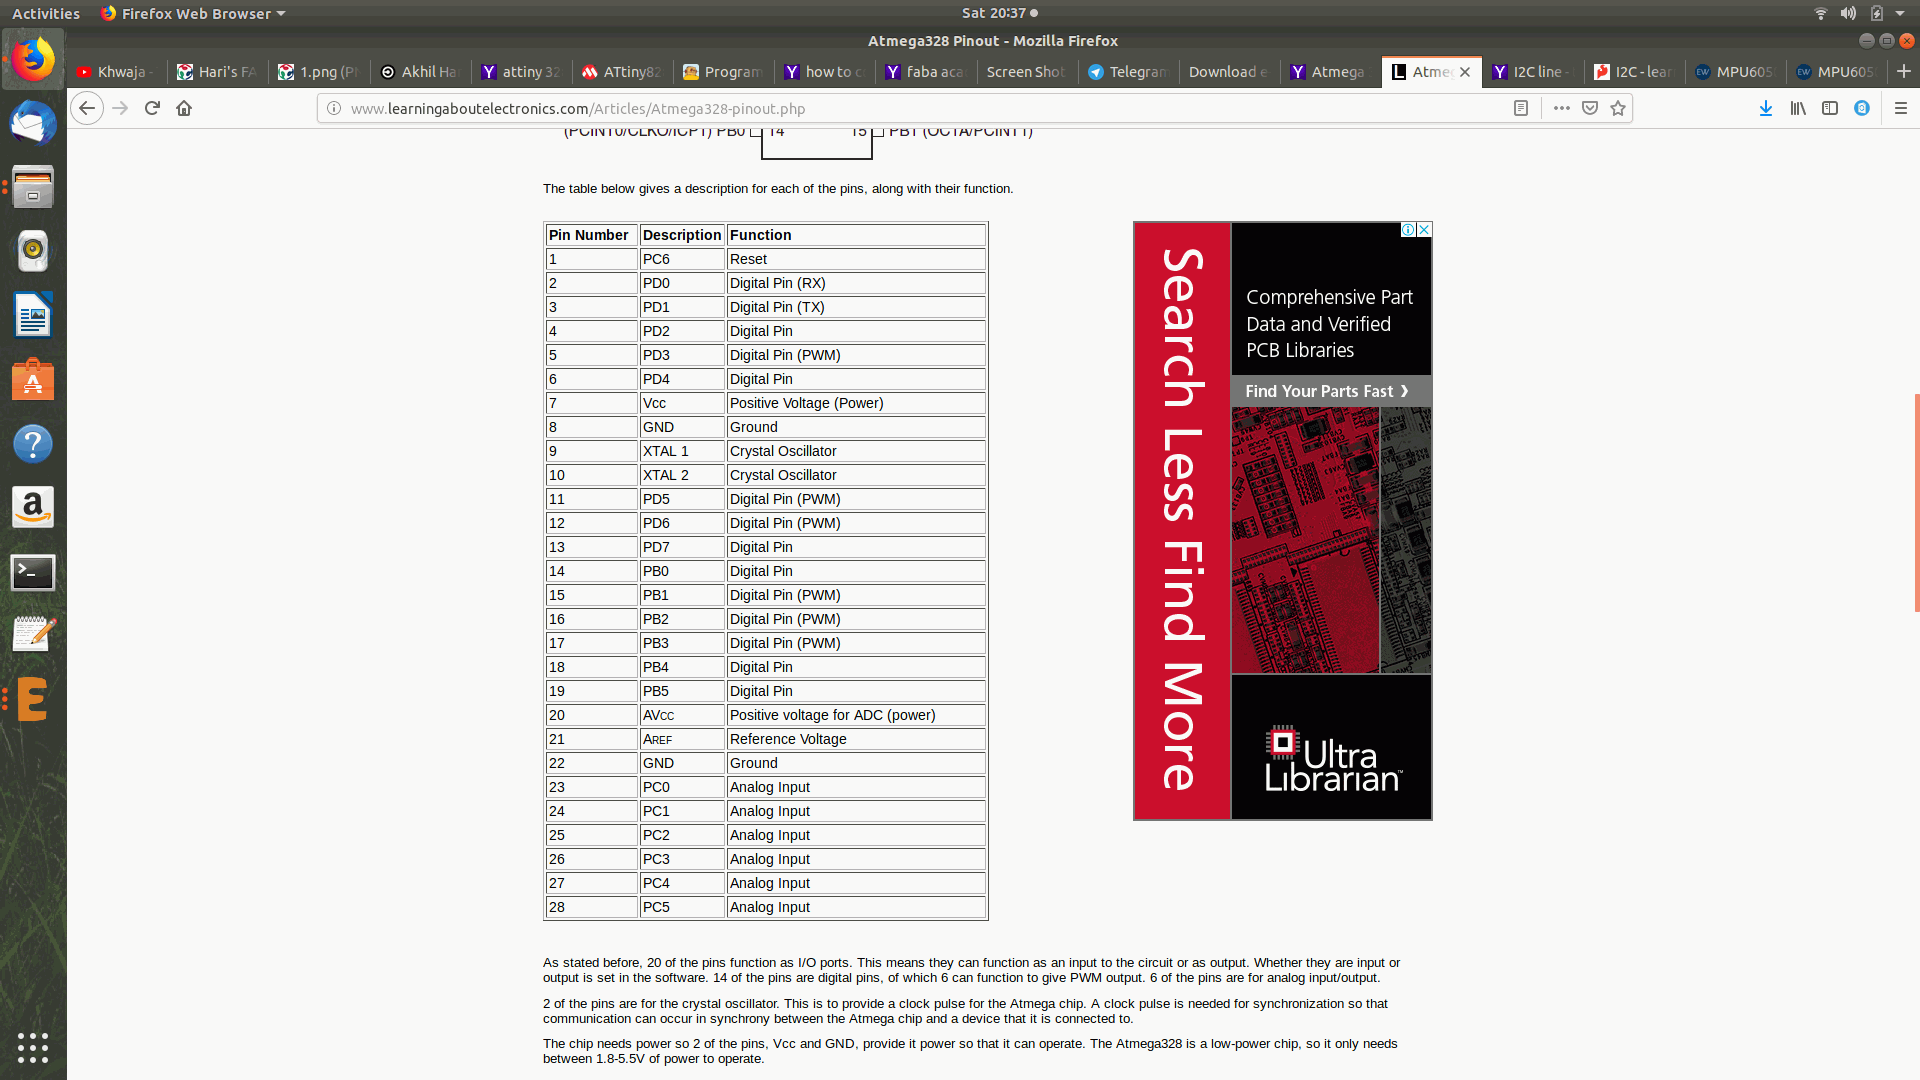Image resolution: width=1920 pixels, height=1080 pixels.
Task: Reload the current page
Action: 152,108
